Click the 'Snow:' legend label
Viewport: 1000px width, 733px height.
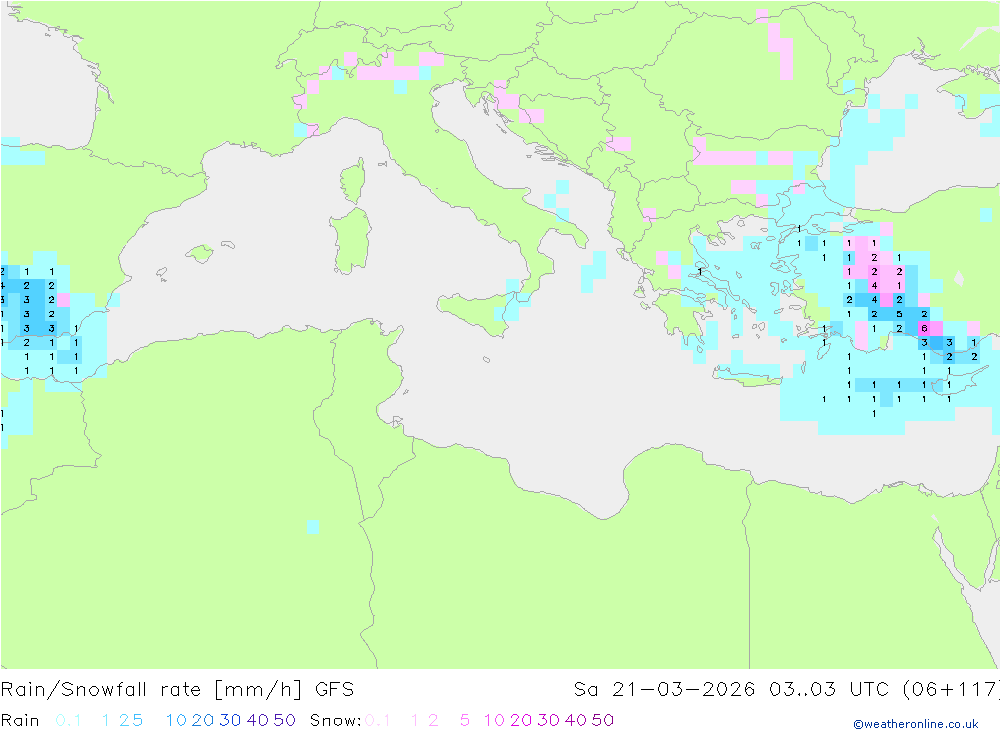pos(335,720)
